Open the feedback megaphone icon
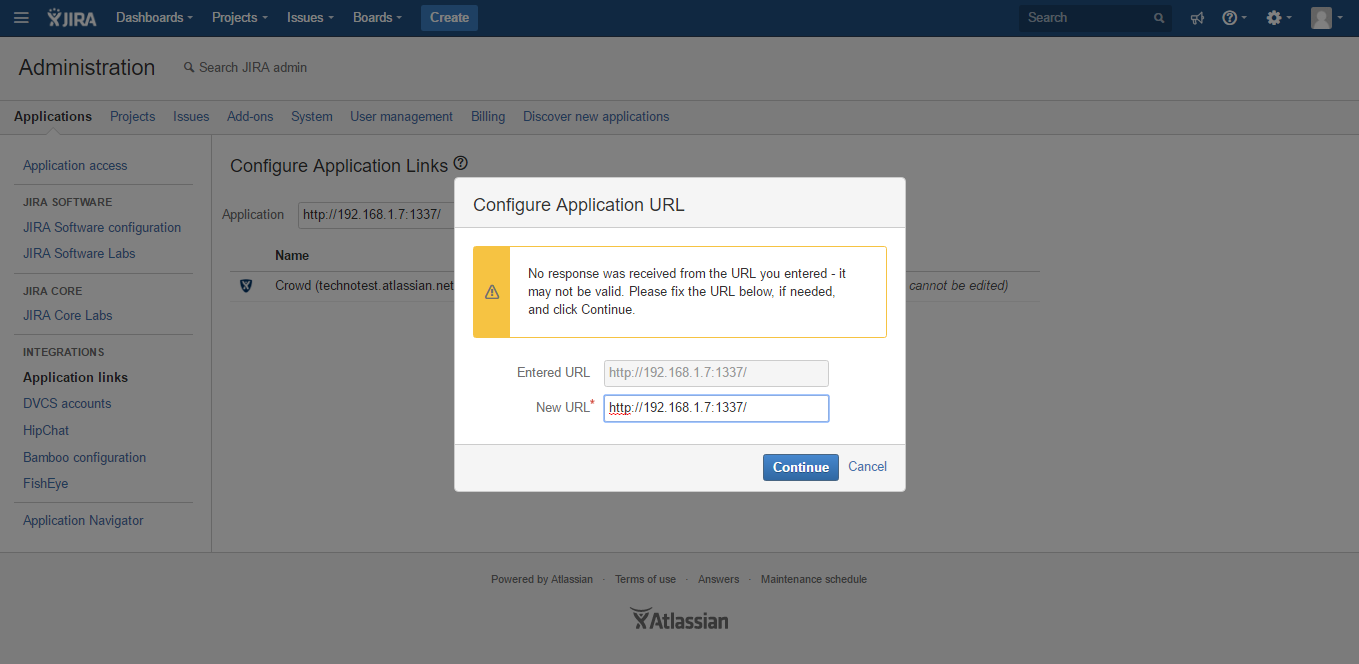The image size is (1359, 664). 1197,18
